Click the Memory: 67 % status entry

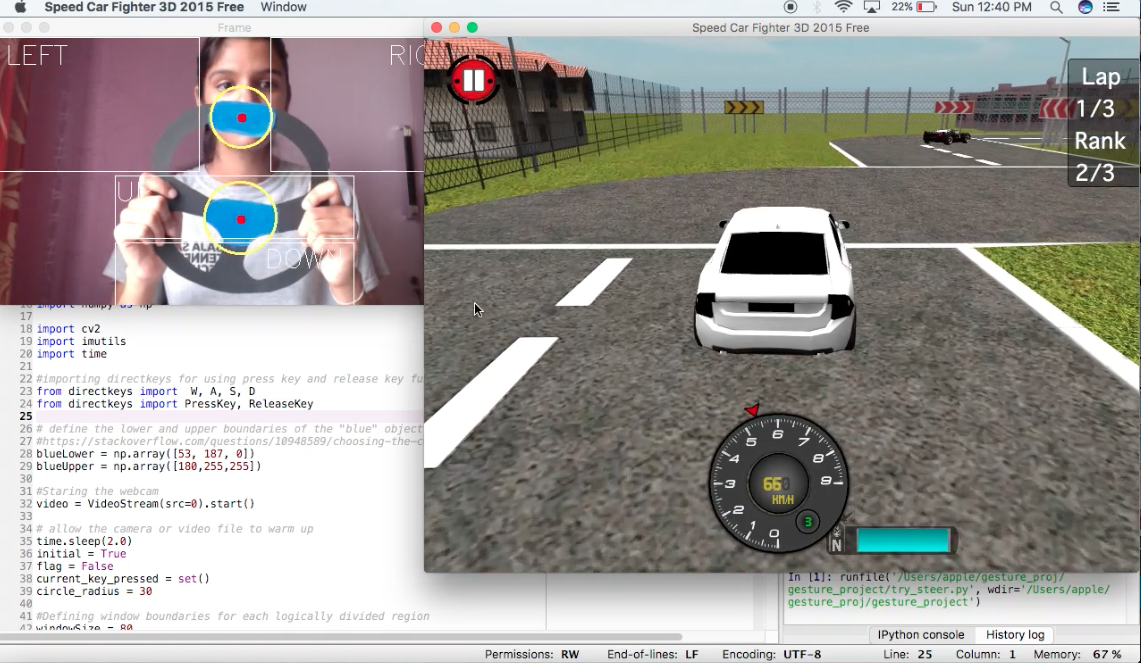[x=1079, y=654]
